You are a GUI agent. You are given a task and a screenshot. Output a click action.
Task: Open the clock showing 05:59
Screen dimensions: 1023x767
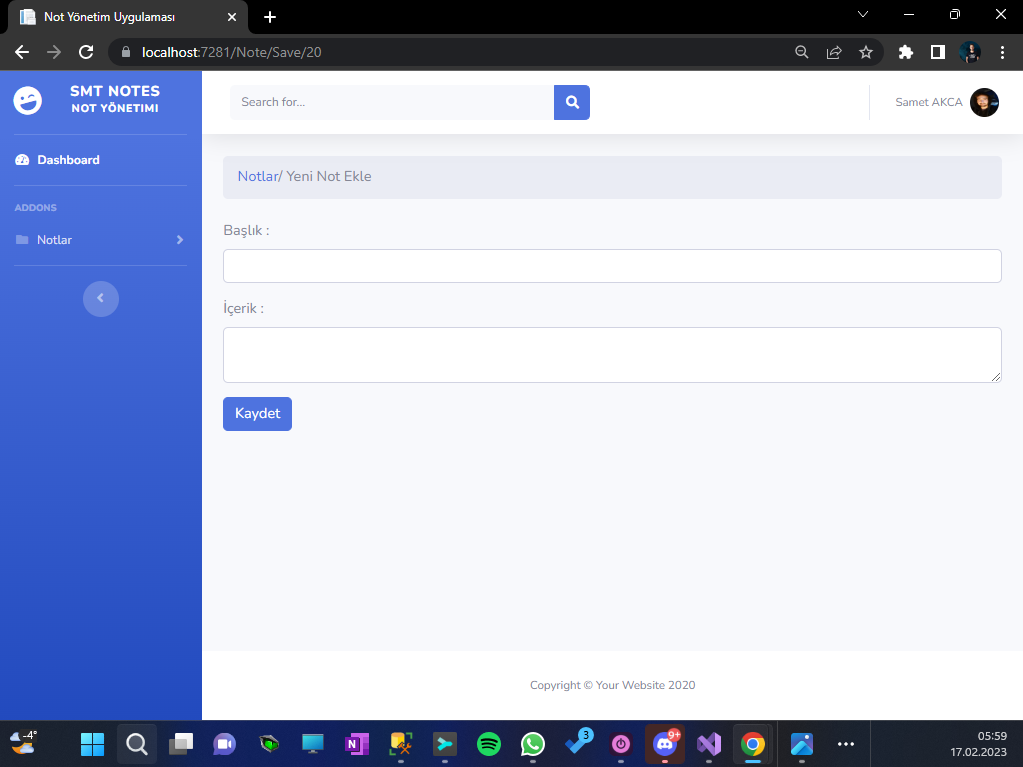coord(978,744)
